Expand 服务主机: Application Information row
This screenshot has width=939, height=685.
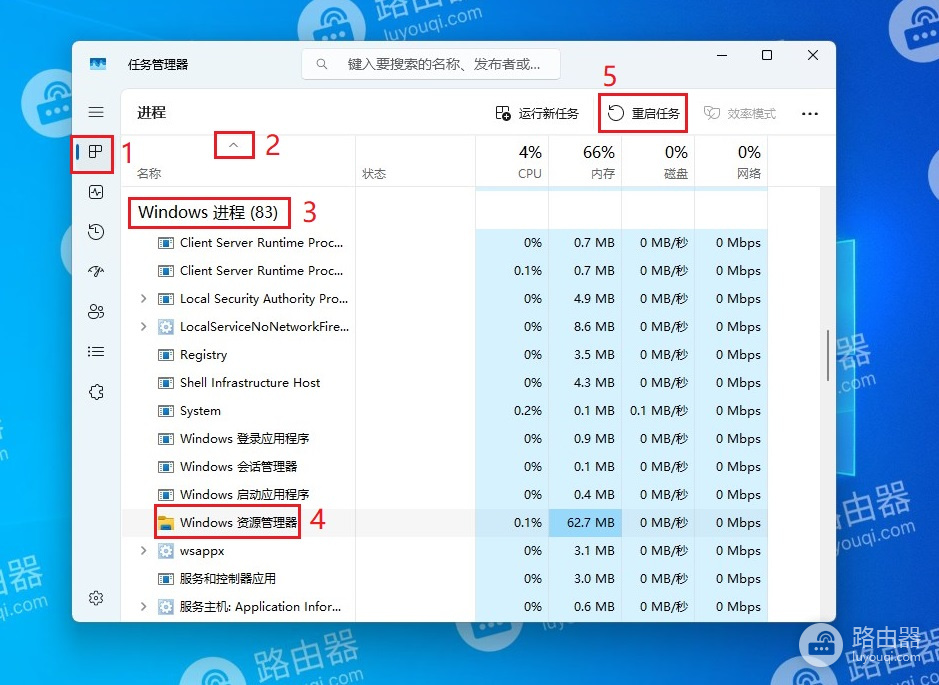coord(143,607)
